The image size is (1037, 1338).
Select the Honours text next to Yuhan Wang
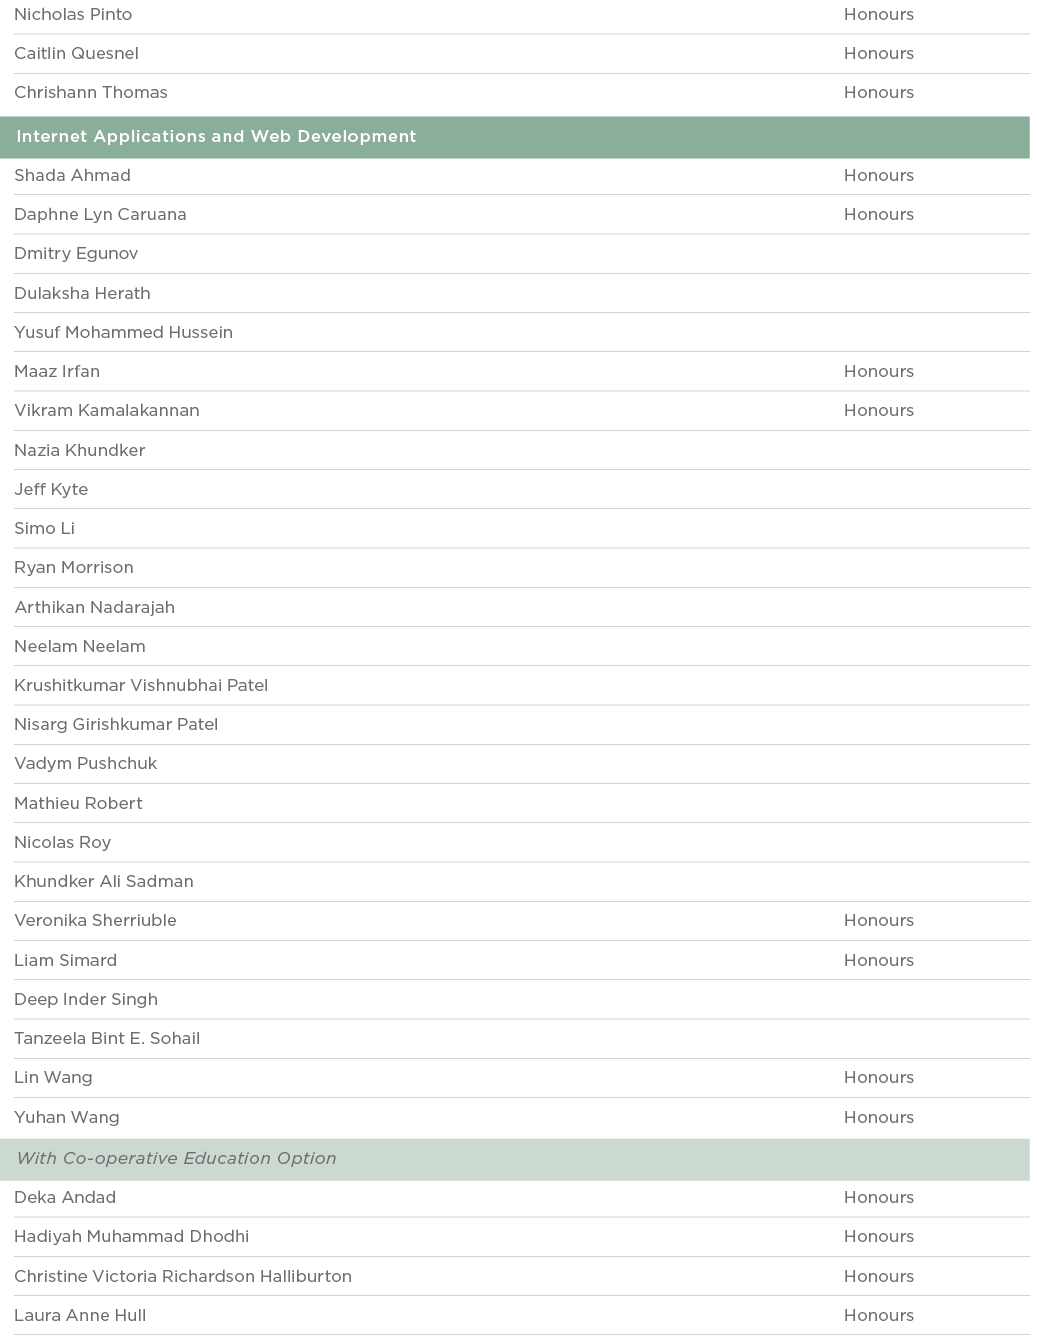tap(878, 1118)
